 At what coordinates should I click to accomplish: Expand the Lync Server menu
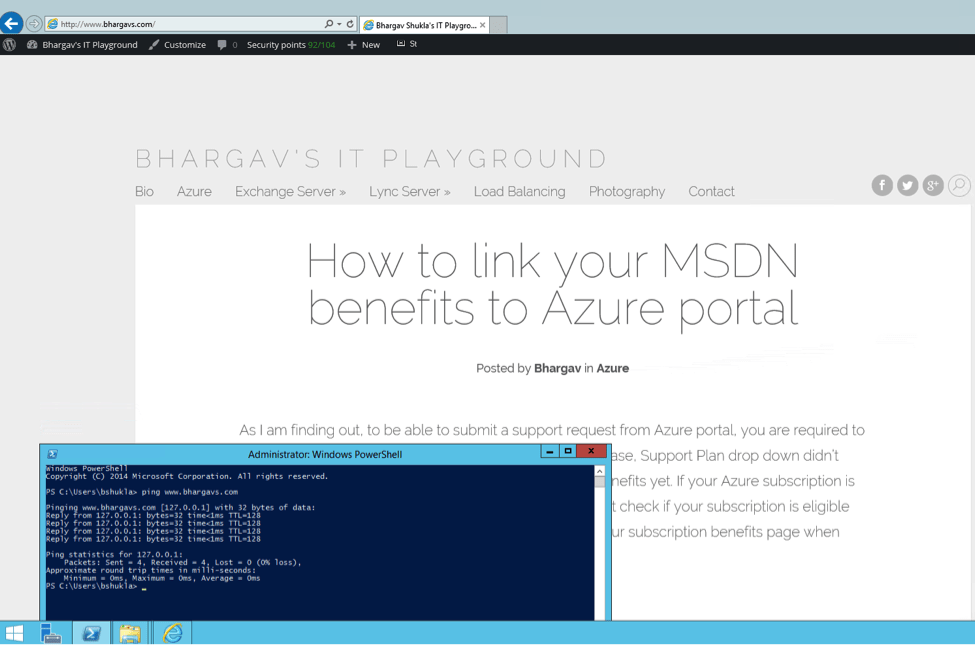(x=409, y=191)
